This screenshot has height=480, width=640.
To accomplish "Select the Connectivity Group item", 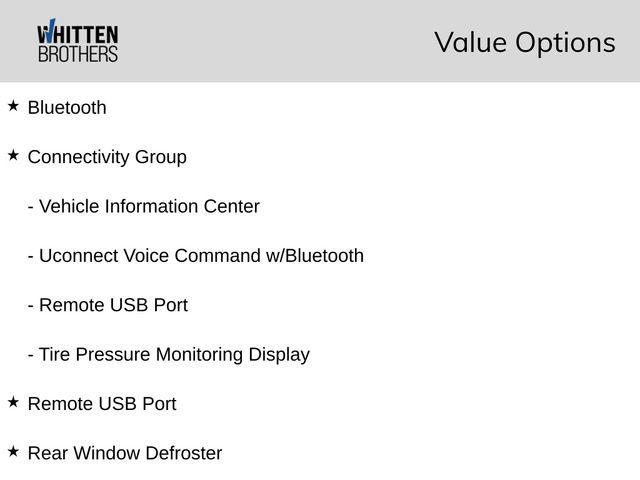I will click(107, 158).
